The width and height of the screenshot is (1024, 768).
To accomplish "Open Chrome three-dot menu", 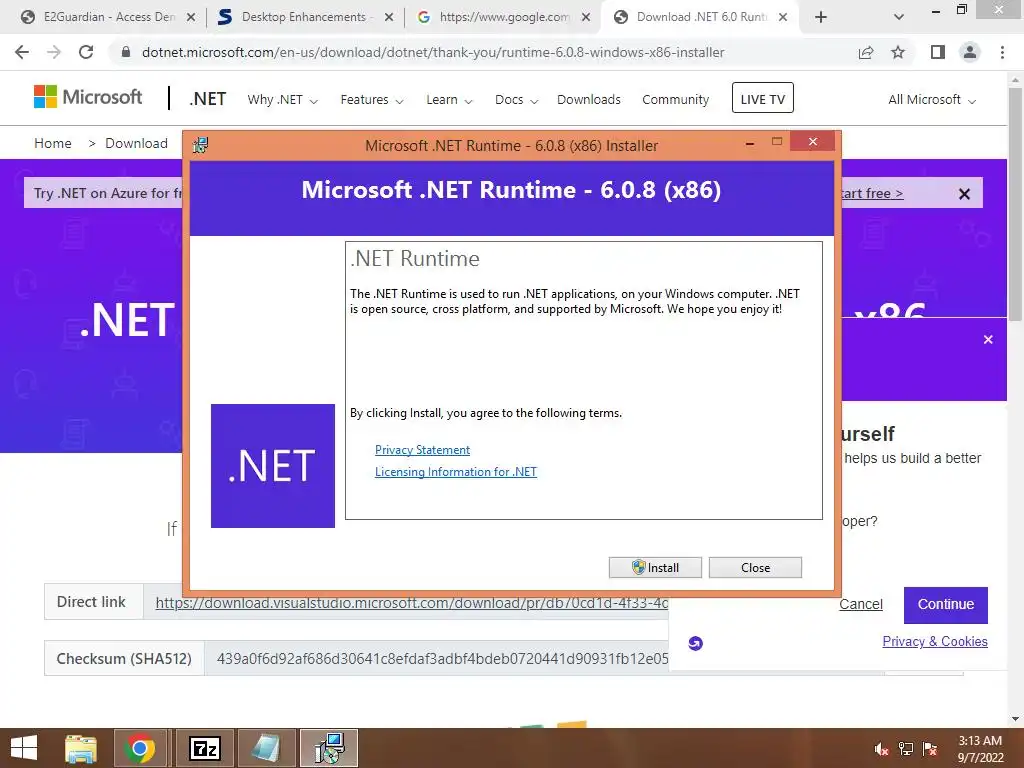I will click(x=1002, y=52).
